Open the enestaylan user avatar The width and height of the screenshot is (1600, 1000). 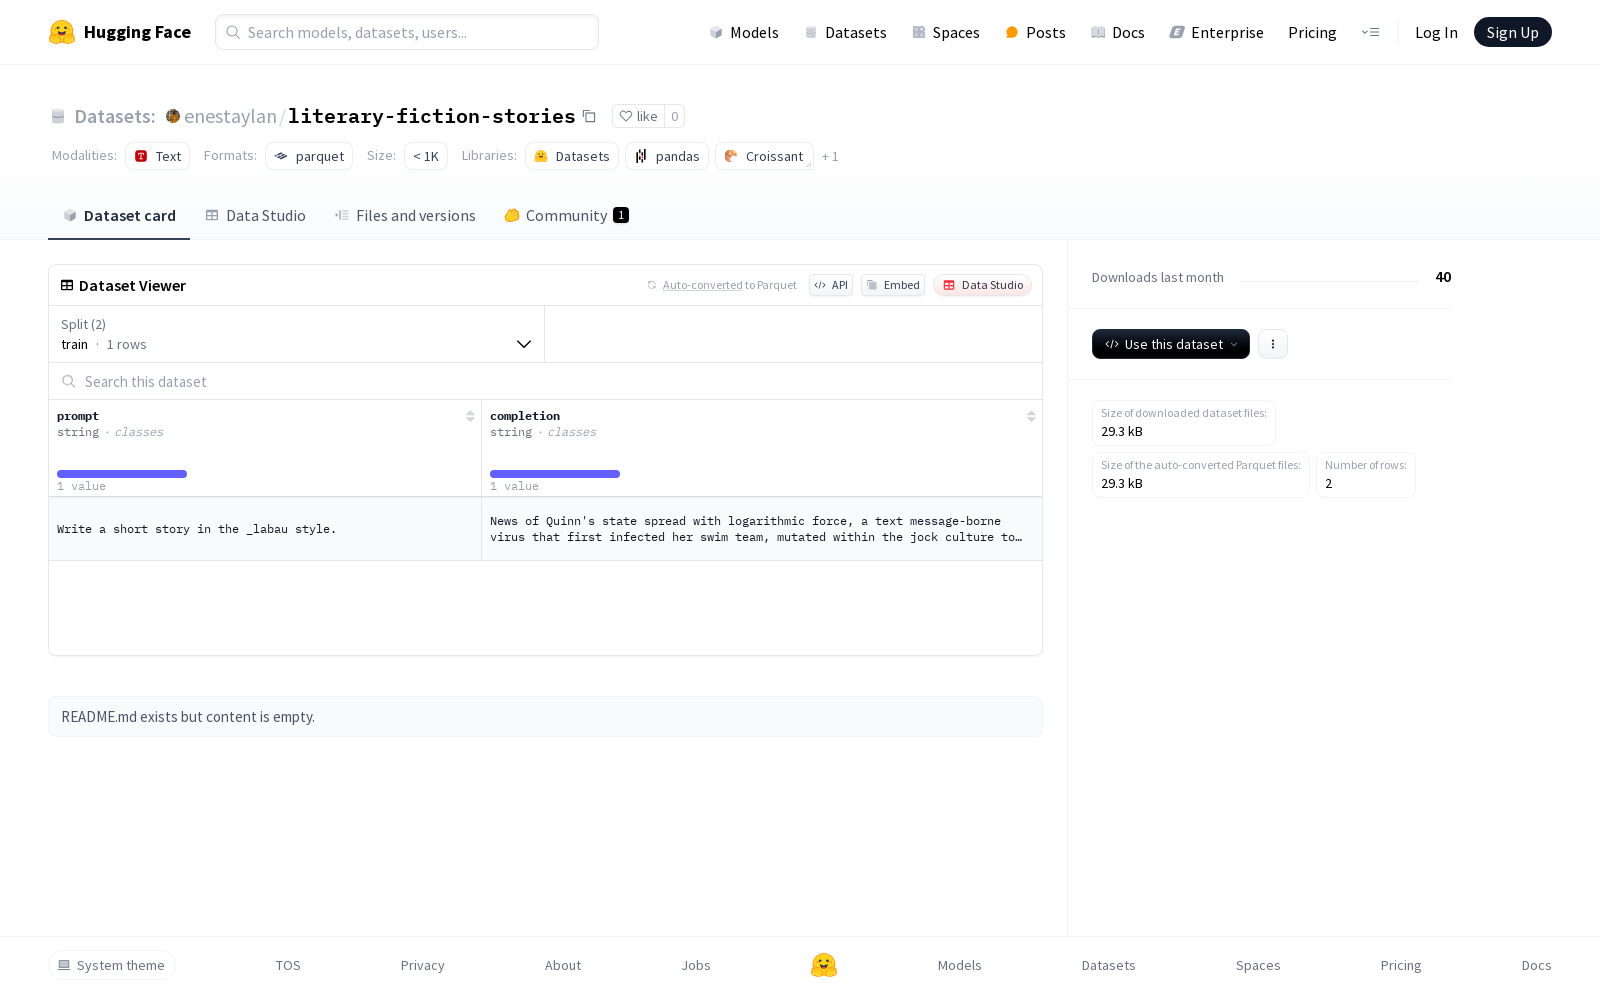pos(173,116)
